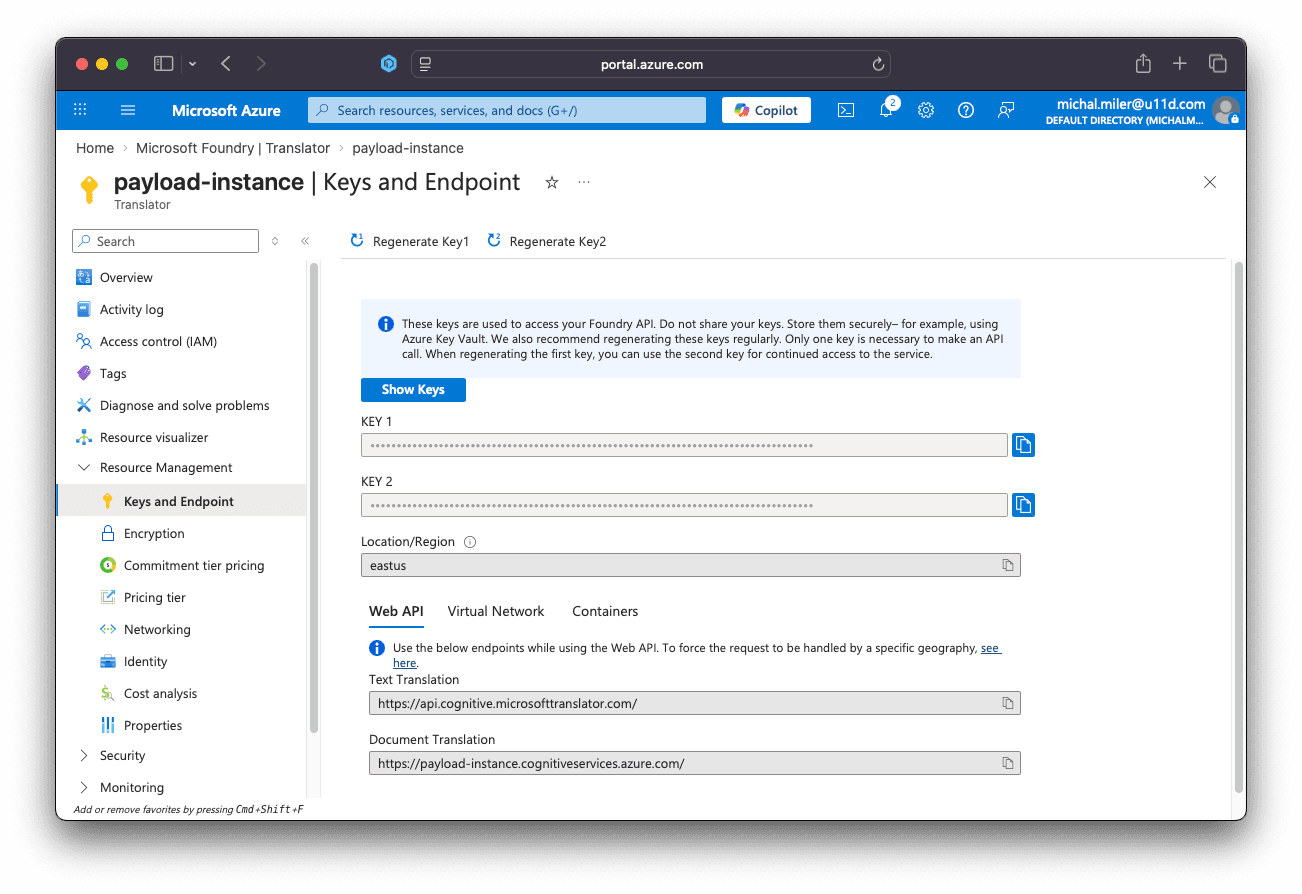The image size is (1302, 894).
Task: Regenerate Key1 from the command bar
Action: [408, 241]
